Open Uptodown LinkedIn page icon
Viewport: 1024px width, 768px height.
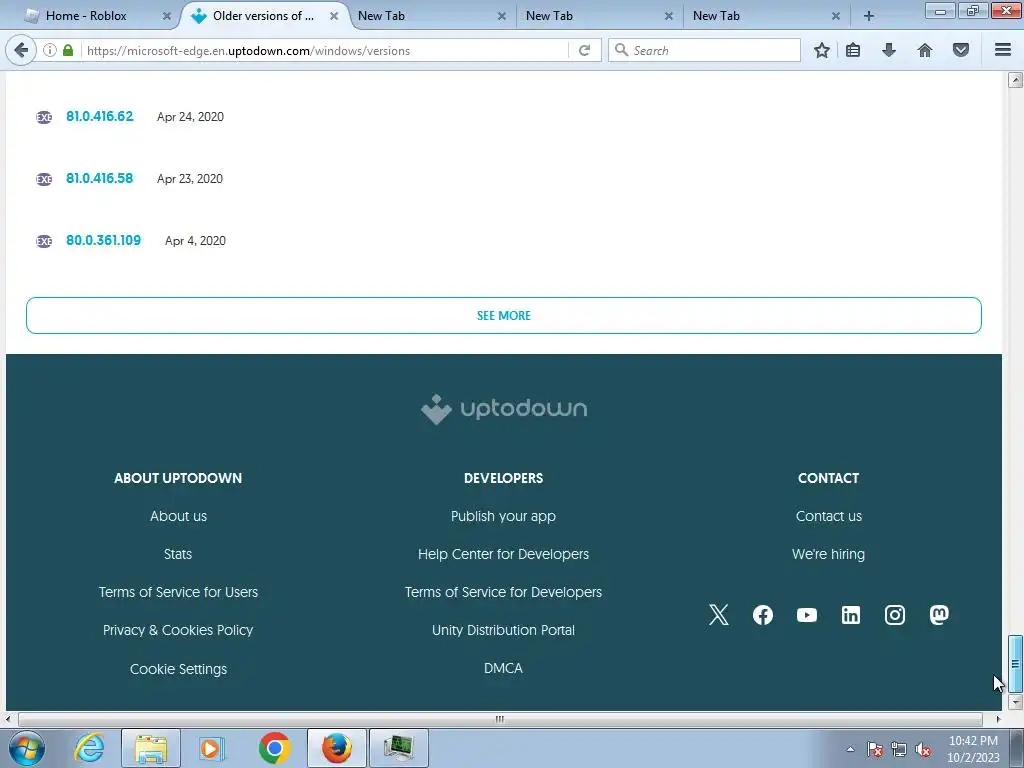(x=850, y=615)
